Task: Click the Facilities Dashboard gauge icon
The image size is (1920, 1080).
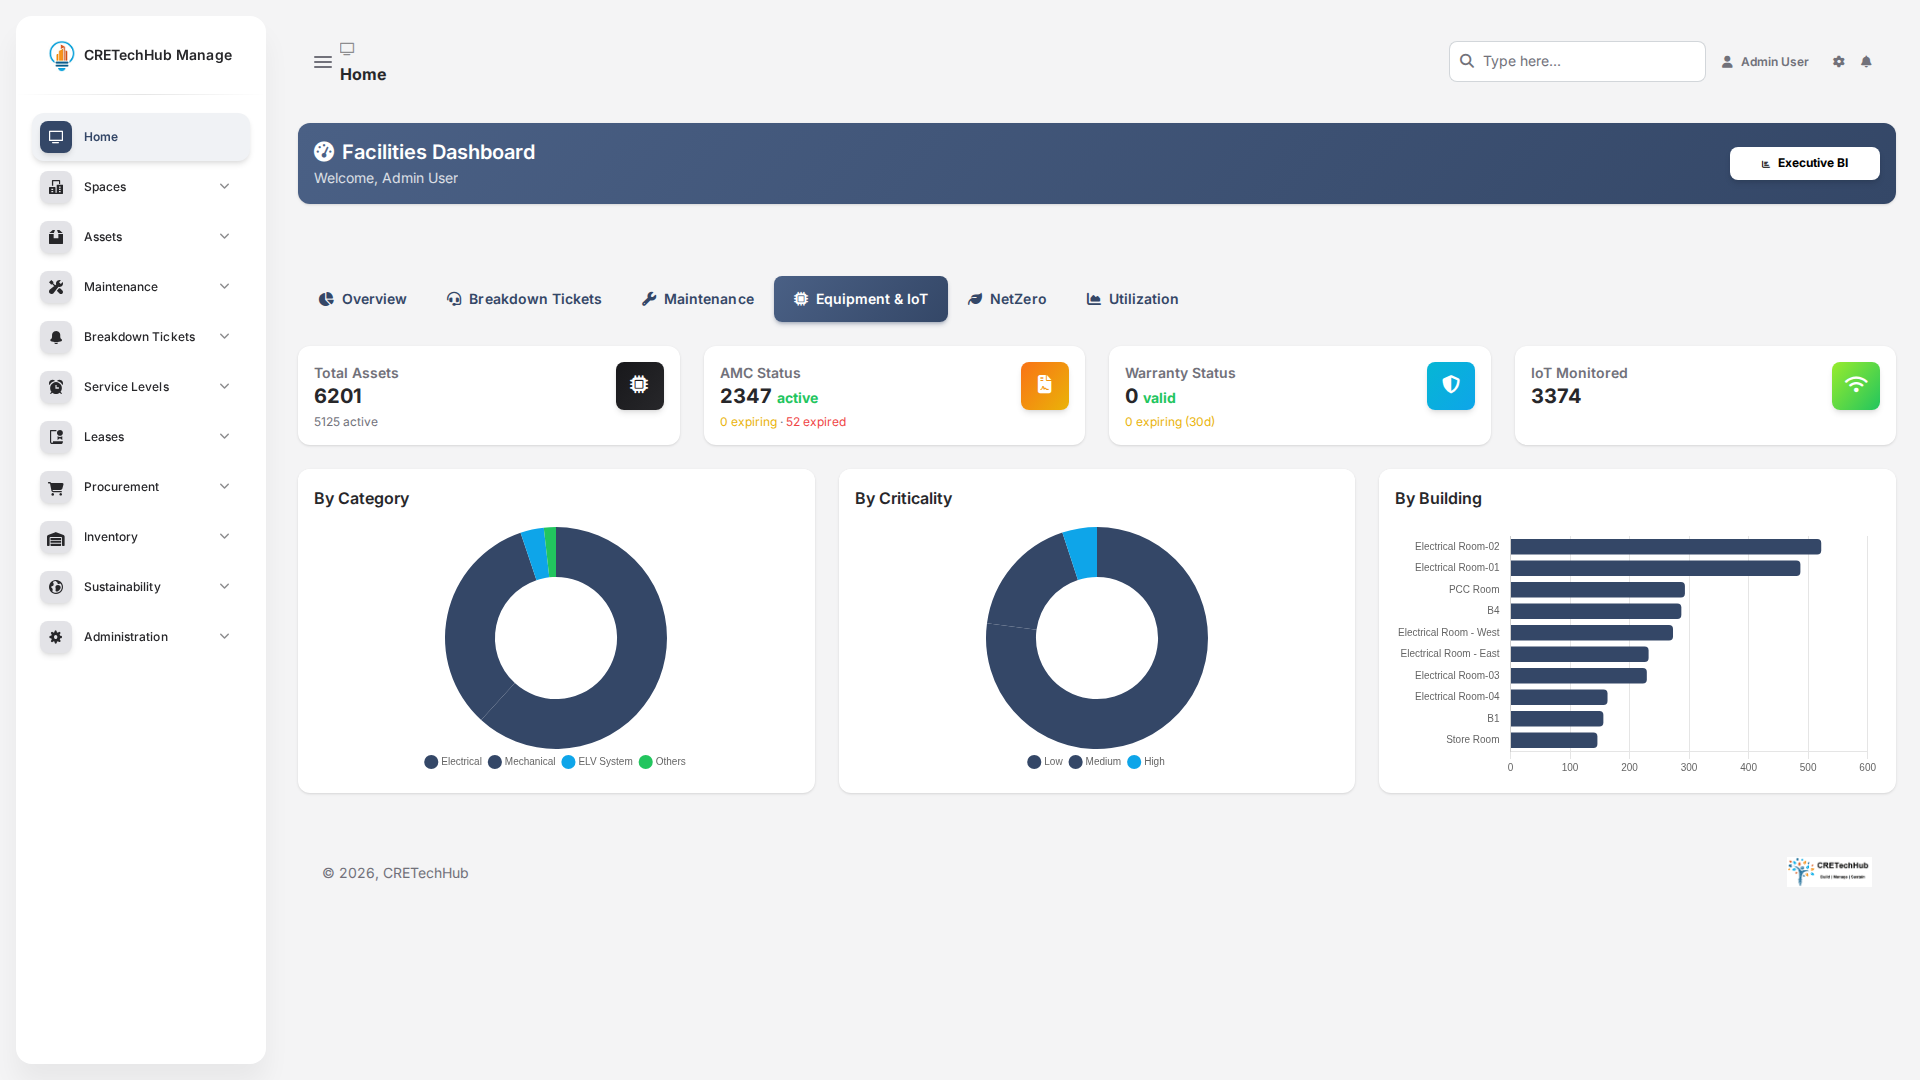Action: 324,152
